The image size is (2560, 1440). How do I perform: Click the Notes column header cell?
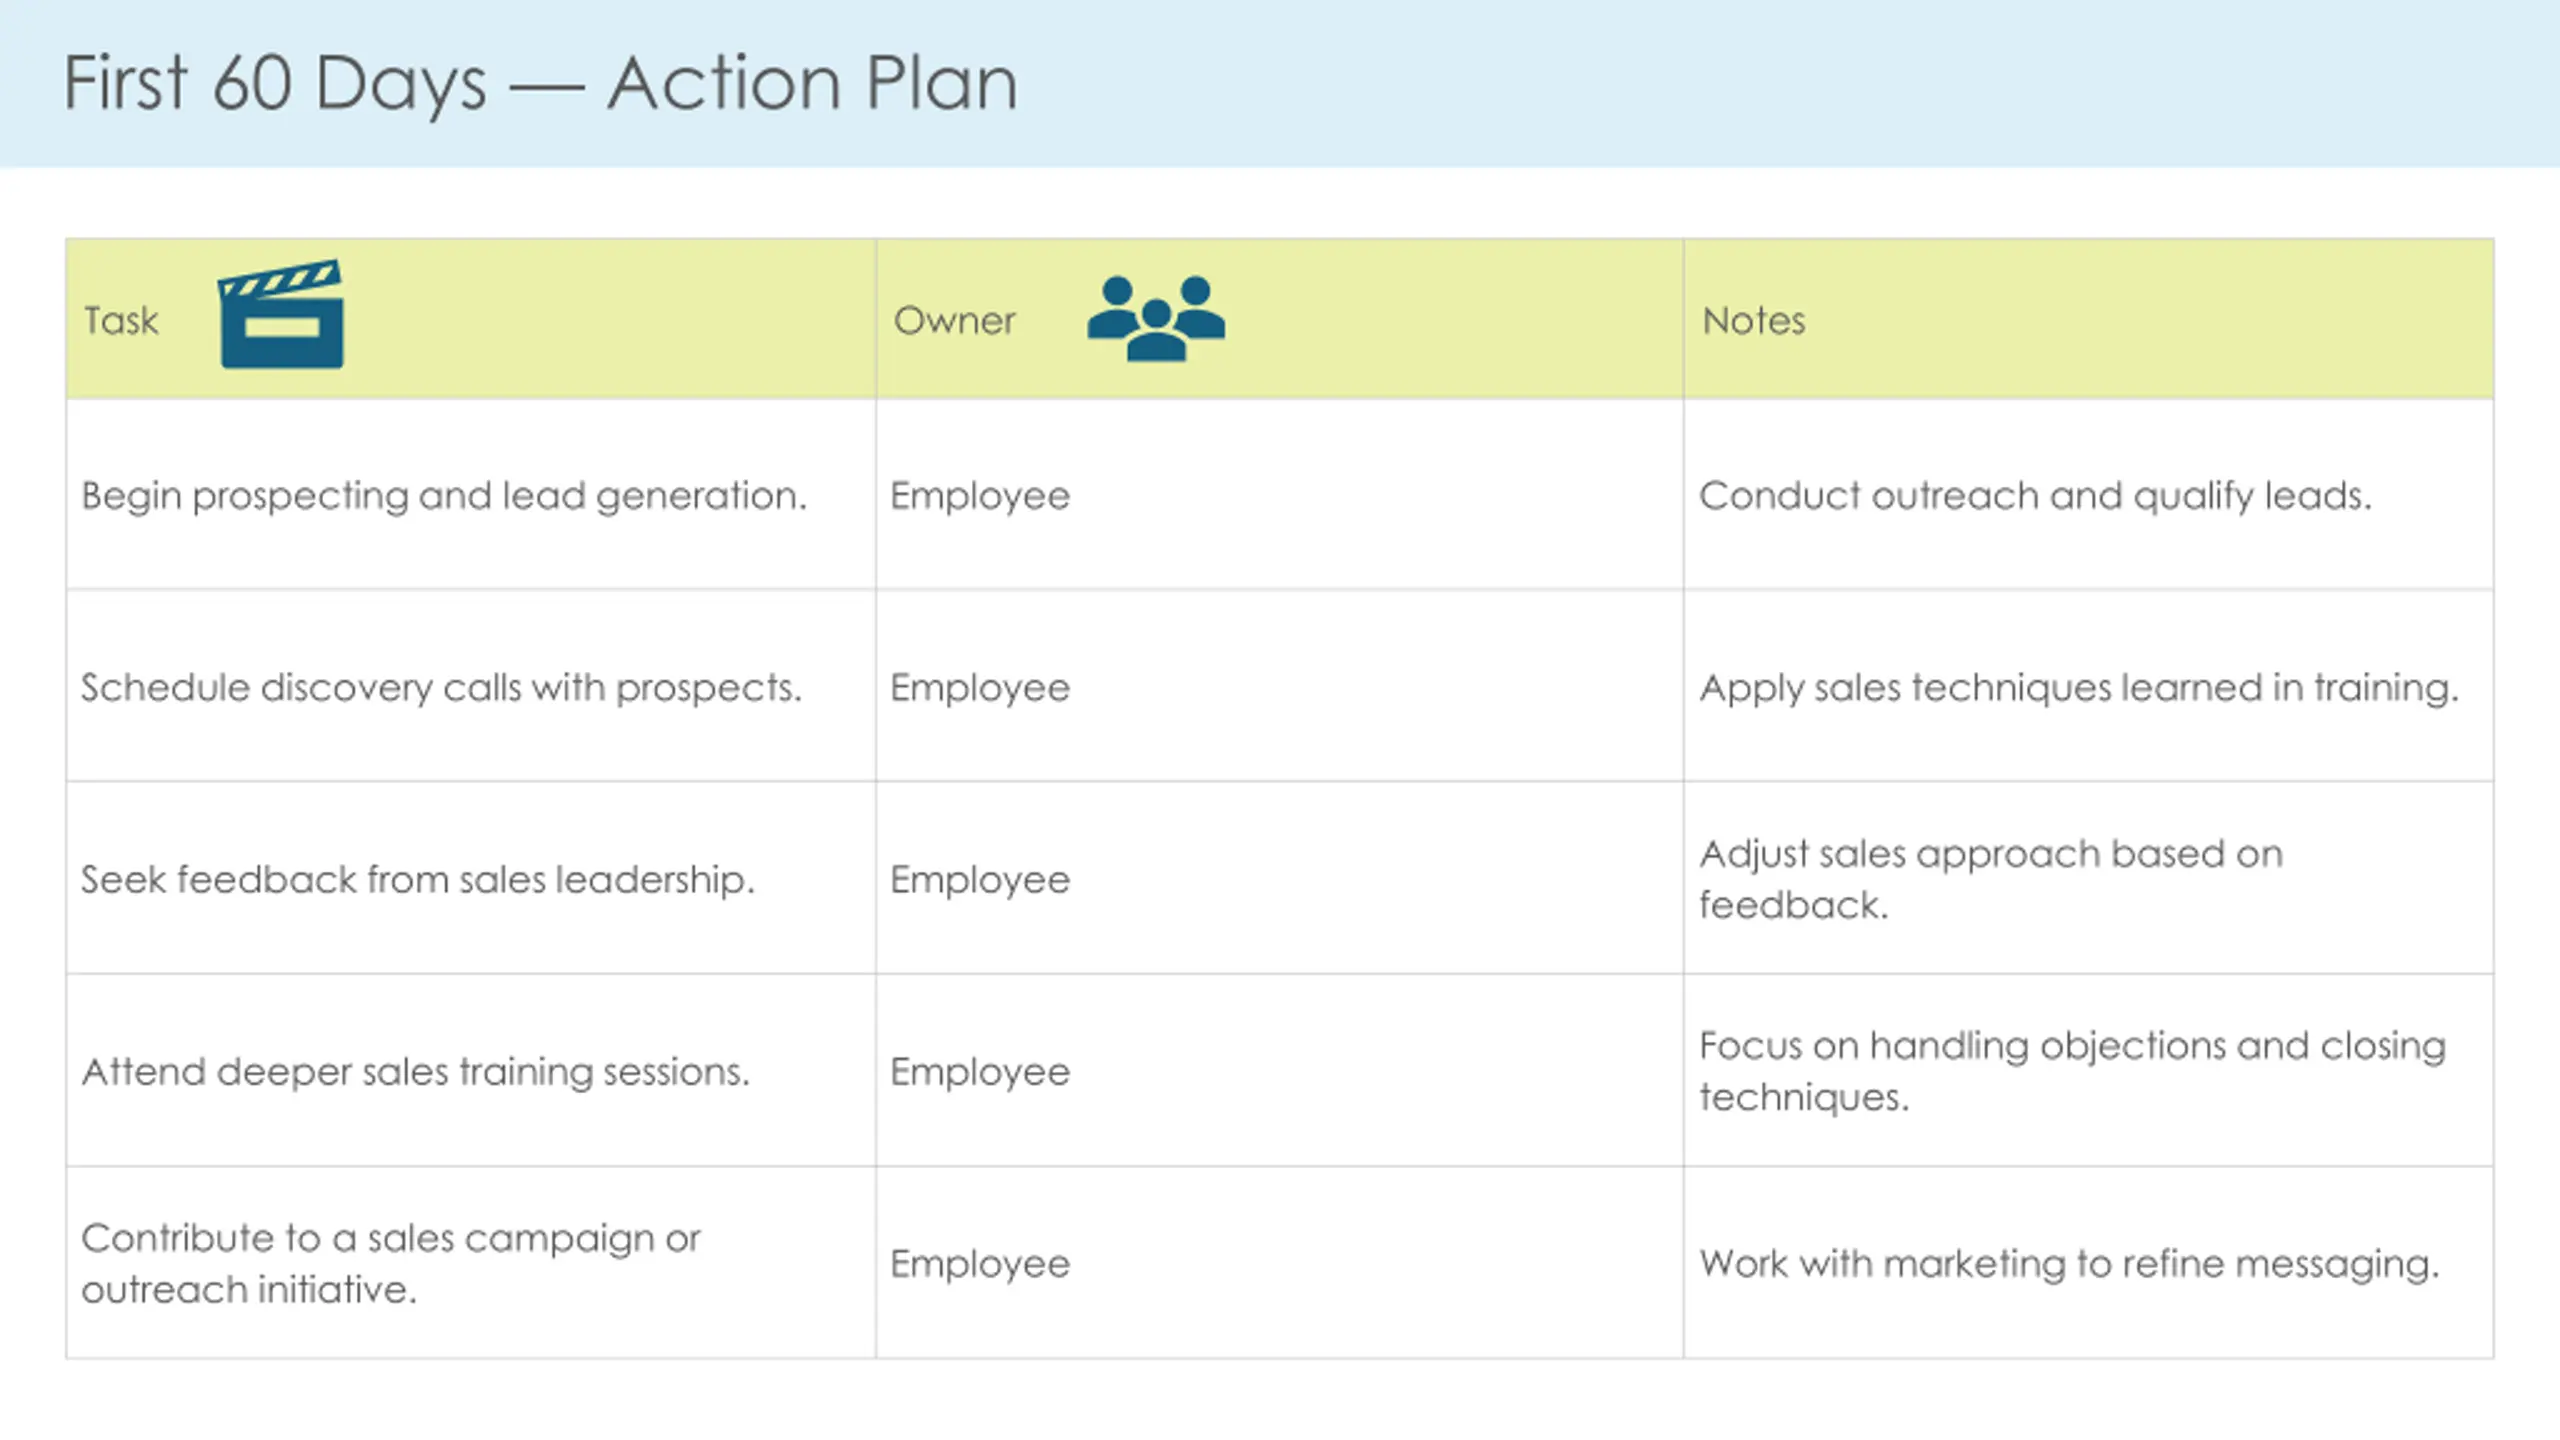(x=2088, y=319)
